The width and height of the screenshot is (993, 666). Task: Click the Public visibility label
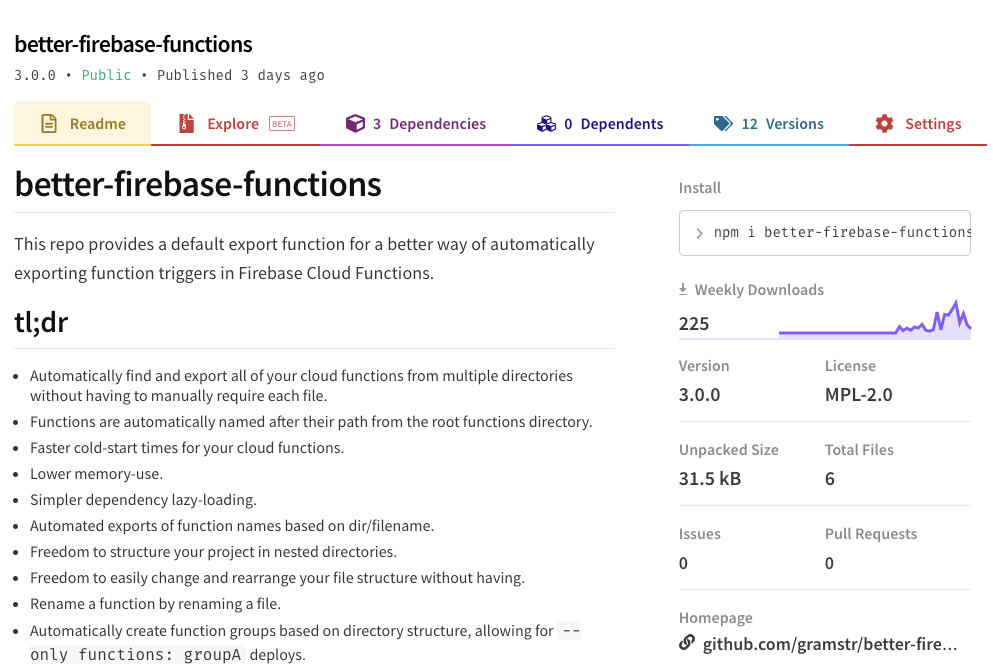[106, 75]
